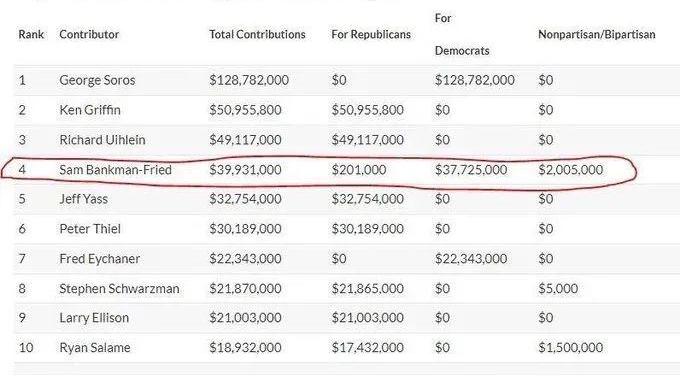Click the Nonpartisan/Bipartisan column header
Screen dimensions: 680x376
point(597,34)
